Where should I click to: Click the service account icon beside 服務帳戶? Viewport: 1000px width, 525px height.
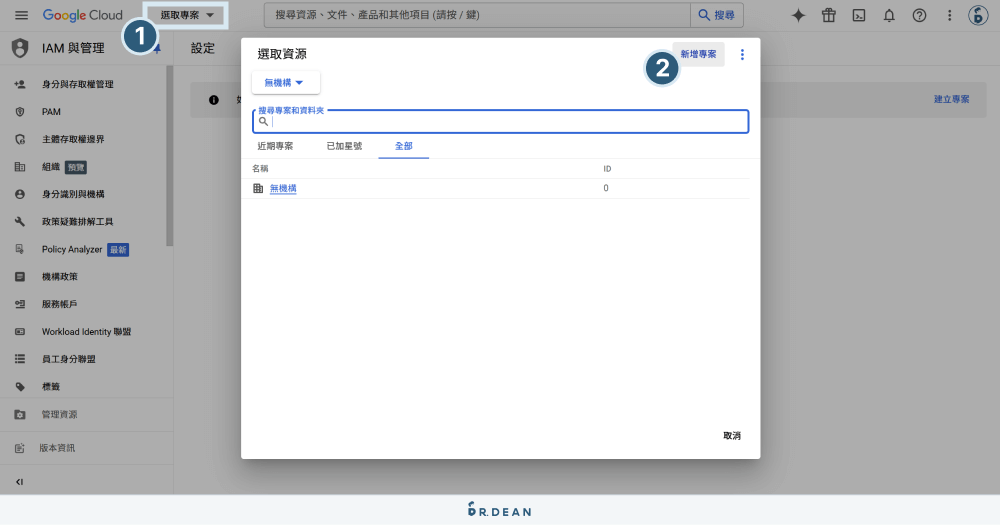click(20, 304)
